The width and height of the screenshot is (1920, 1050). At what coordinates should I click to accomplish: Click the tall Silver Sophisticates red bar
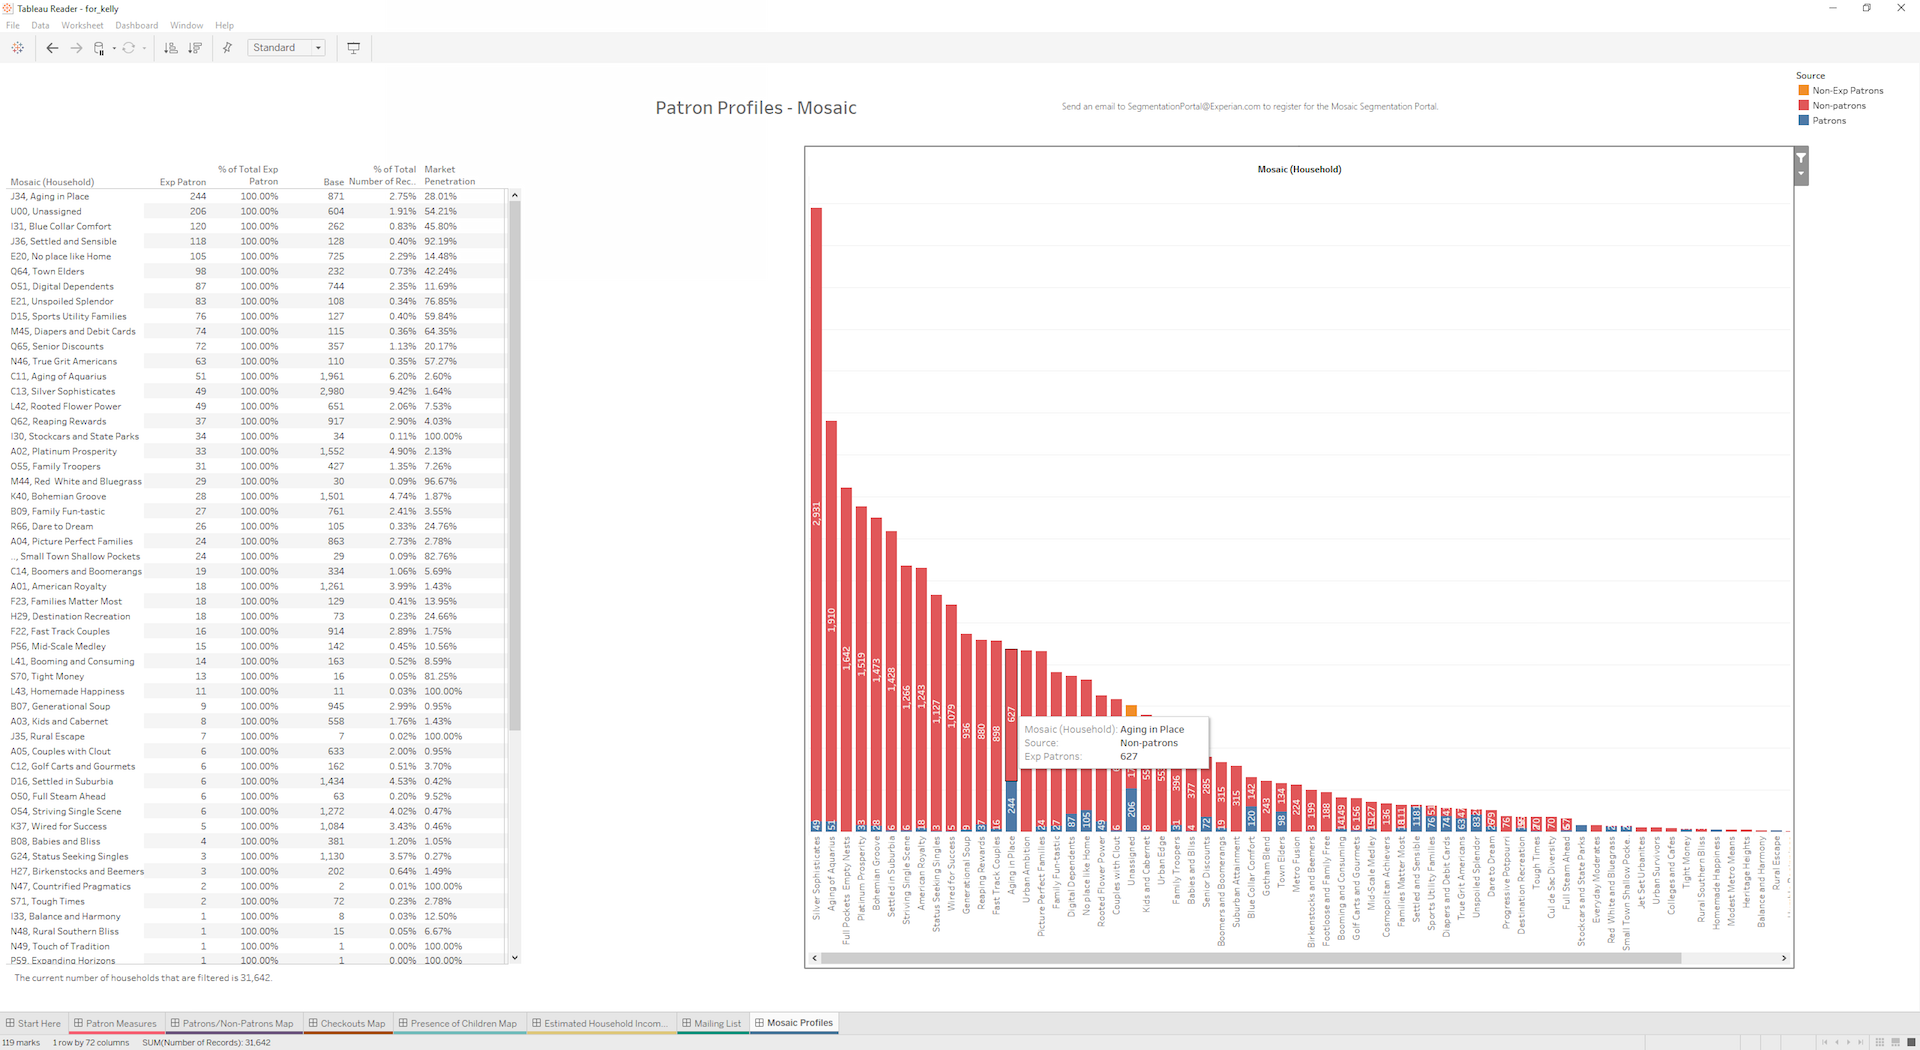point(816,513)
